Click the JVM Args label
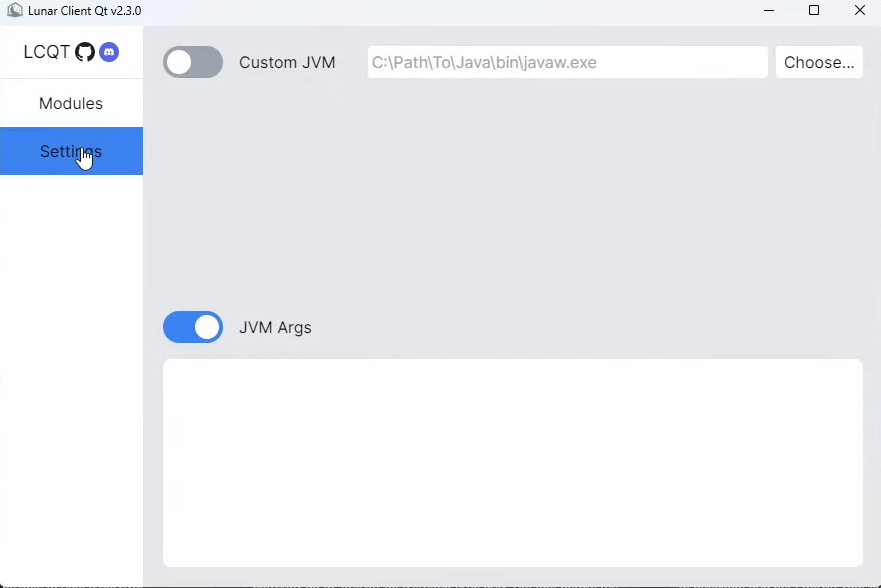The image size is (881, 588). (x=275, y=327)
